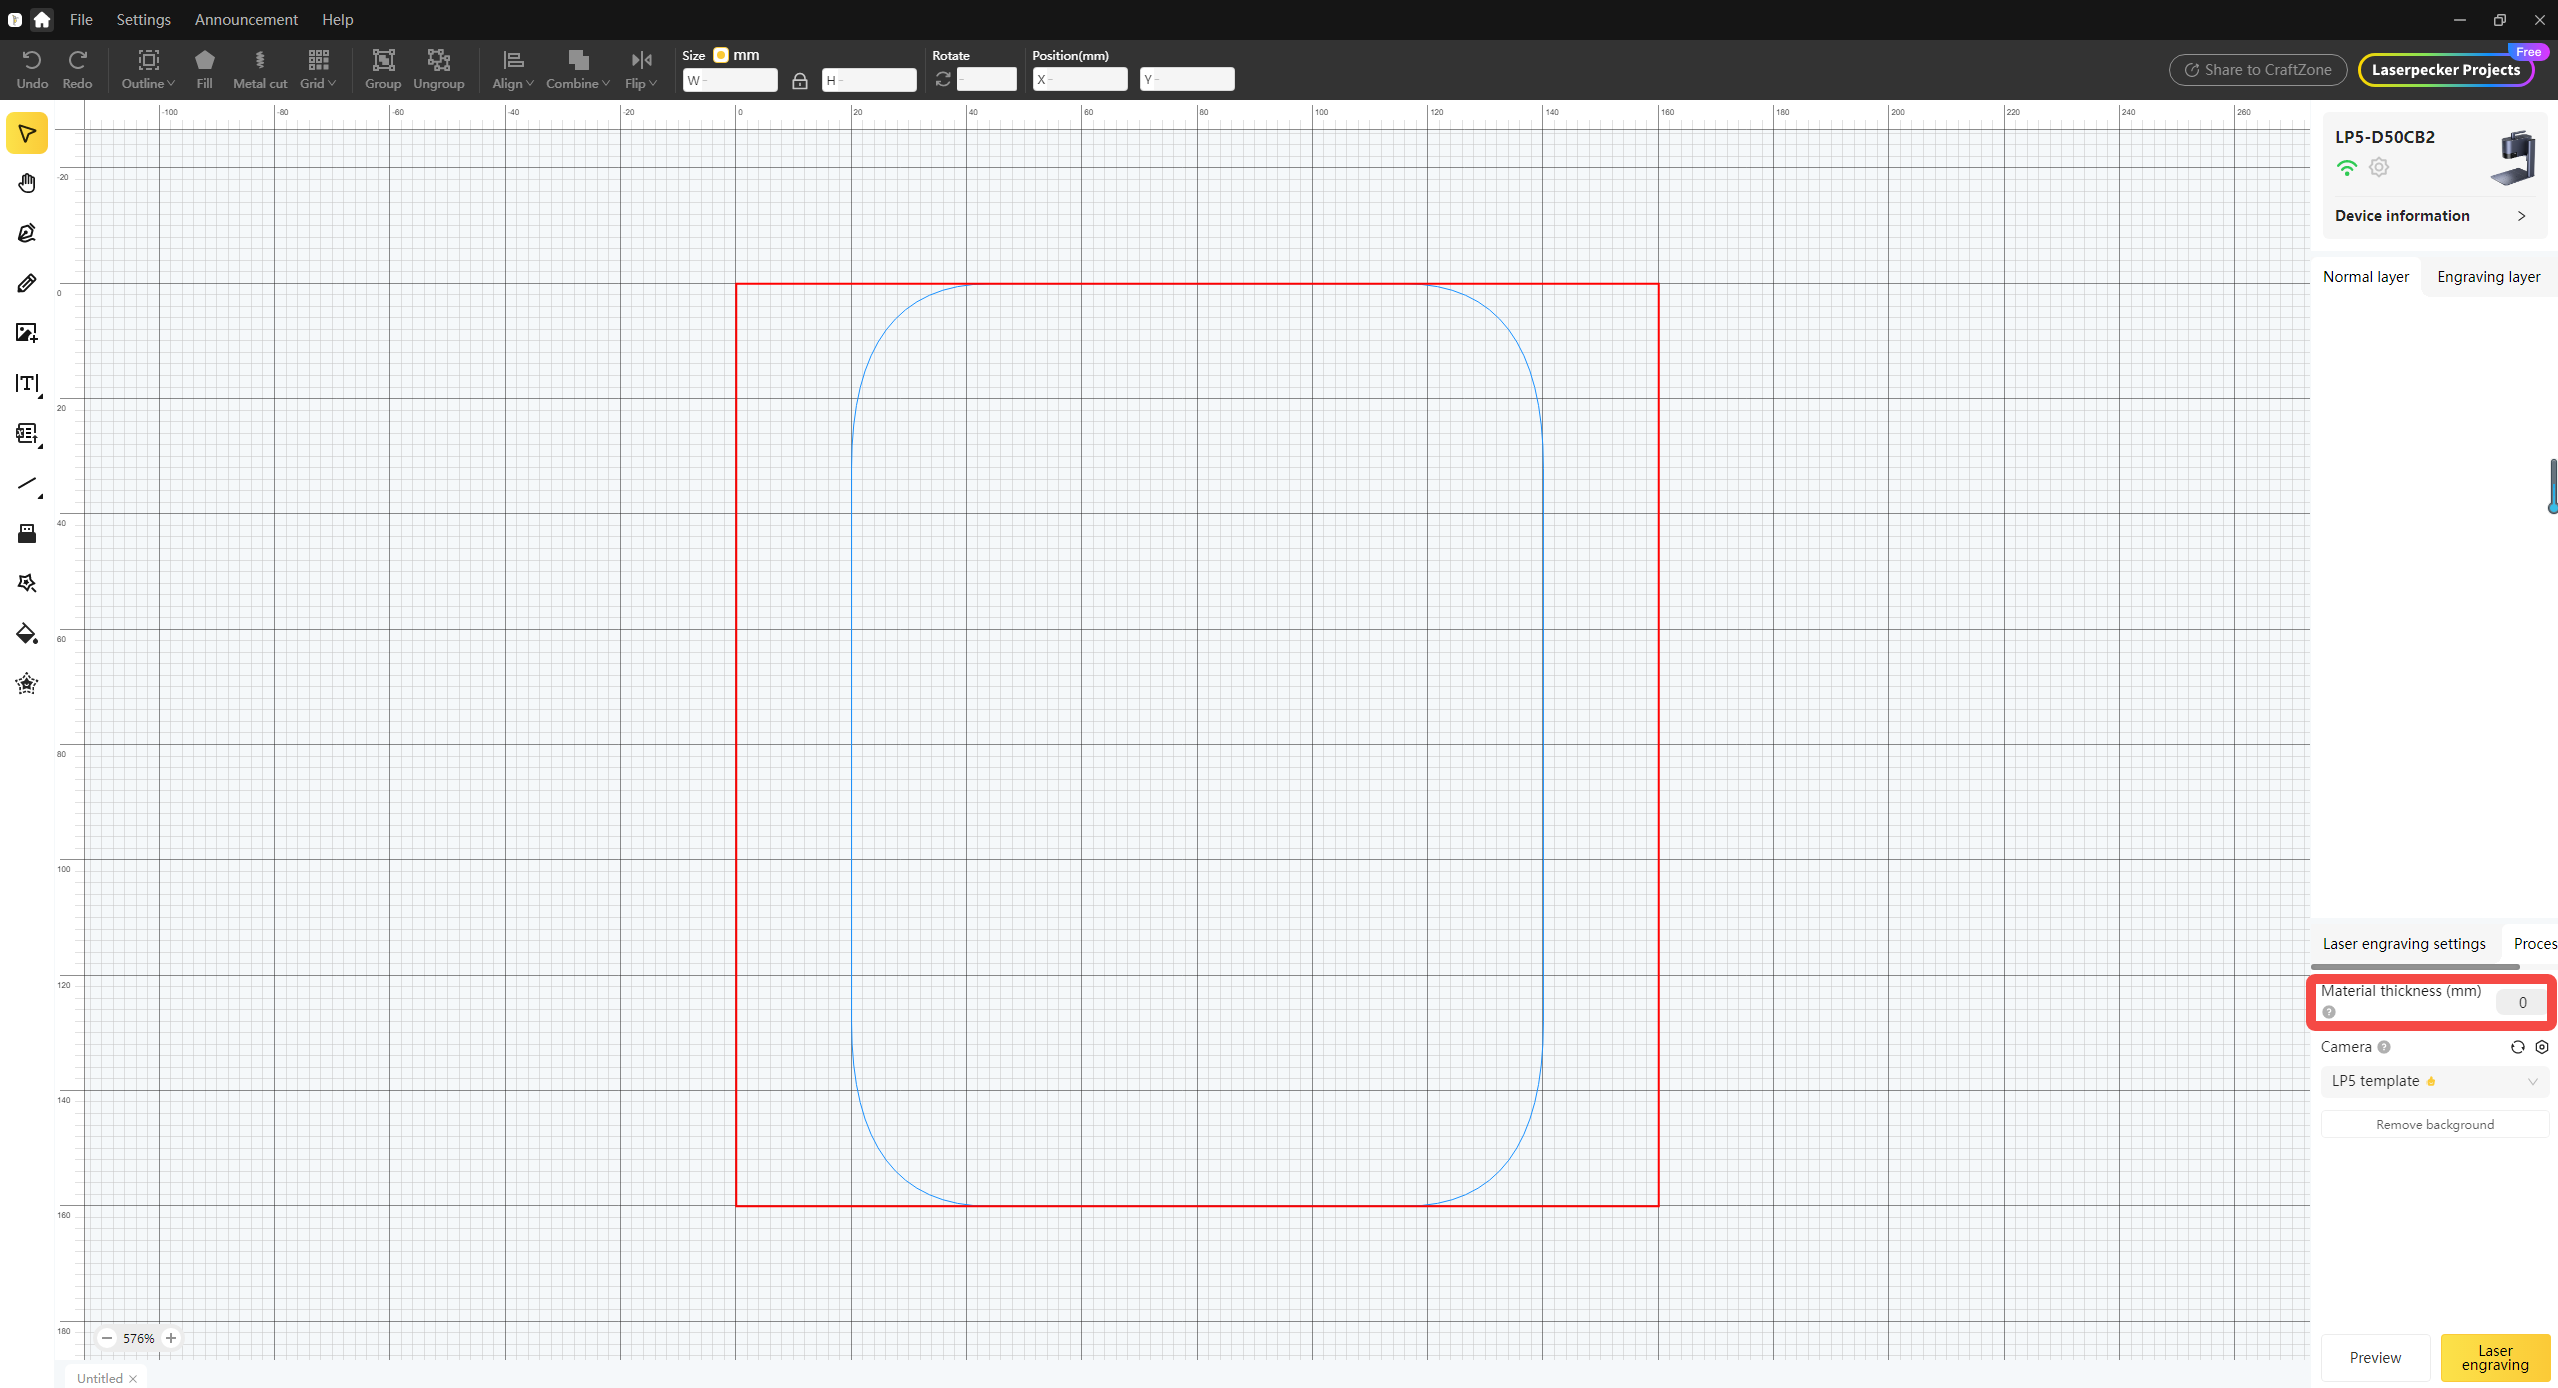Toggle the aspect ratio lock

tap(800, 80)
